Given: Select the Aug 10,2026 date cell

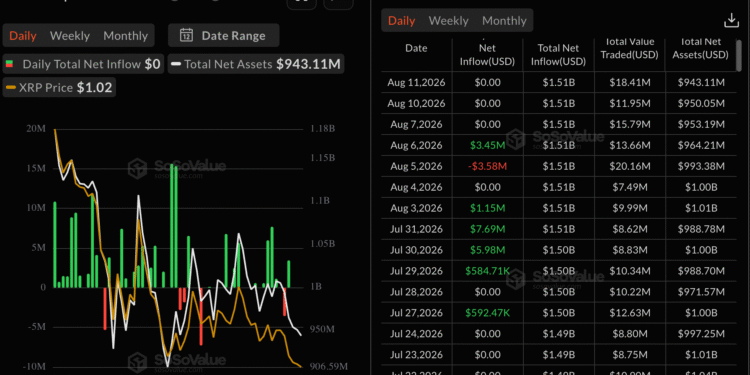Looking at the screenshot, I should click(416, 103).
